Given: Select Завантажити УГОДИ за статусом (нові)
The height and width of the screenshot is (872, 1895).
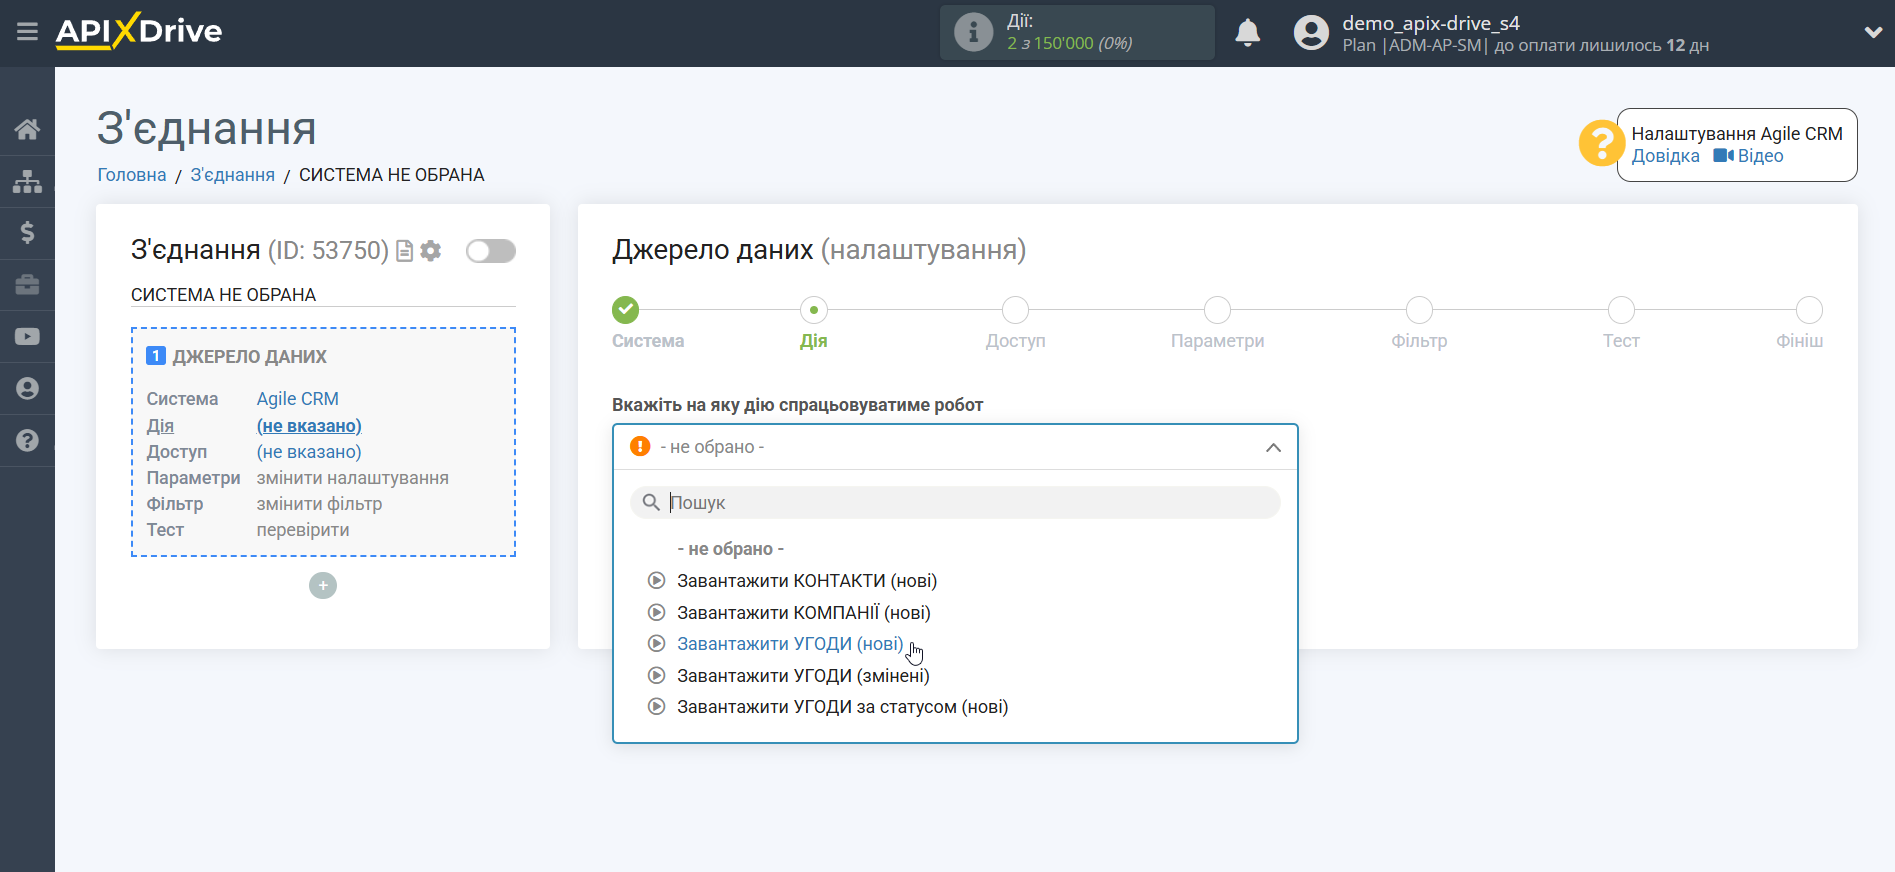Looking at the screenshot, I should click(842, 707).
